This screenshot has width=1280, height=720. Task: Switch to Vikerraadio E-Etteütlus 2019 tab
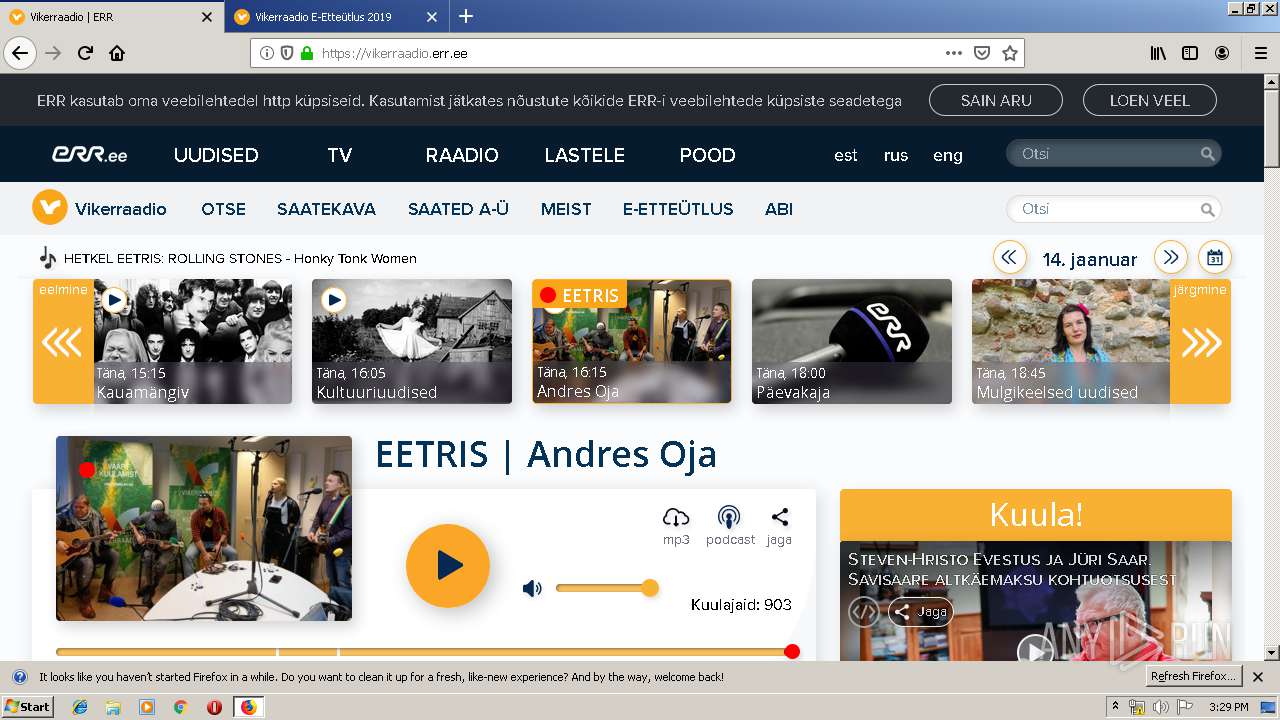pyautogui.click(x=335, y=17)
